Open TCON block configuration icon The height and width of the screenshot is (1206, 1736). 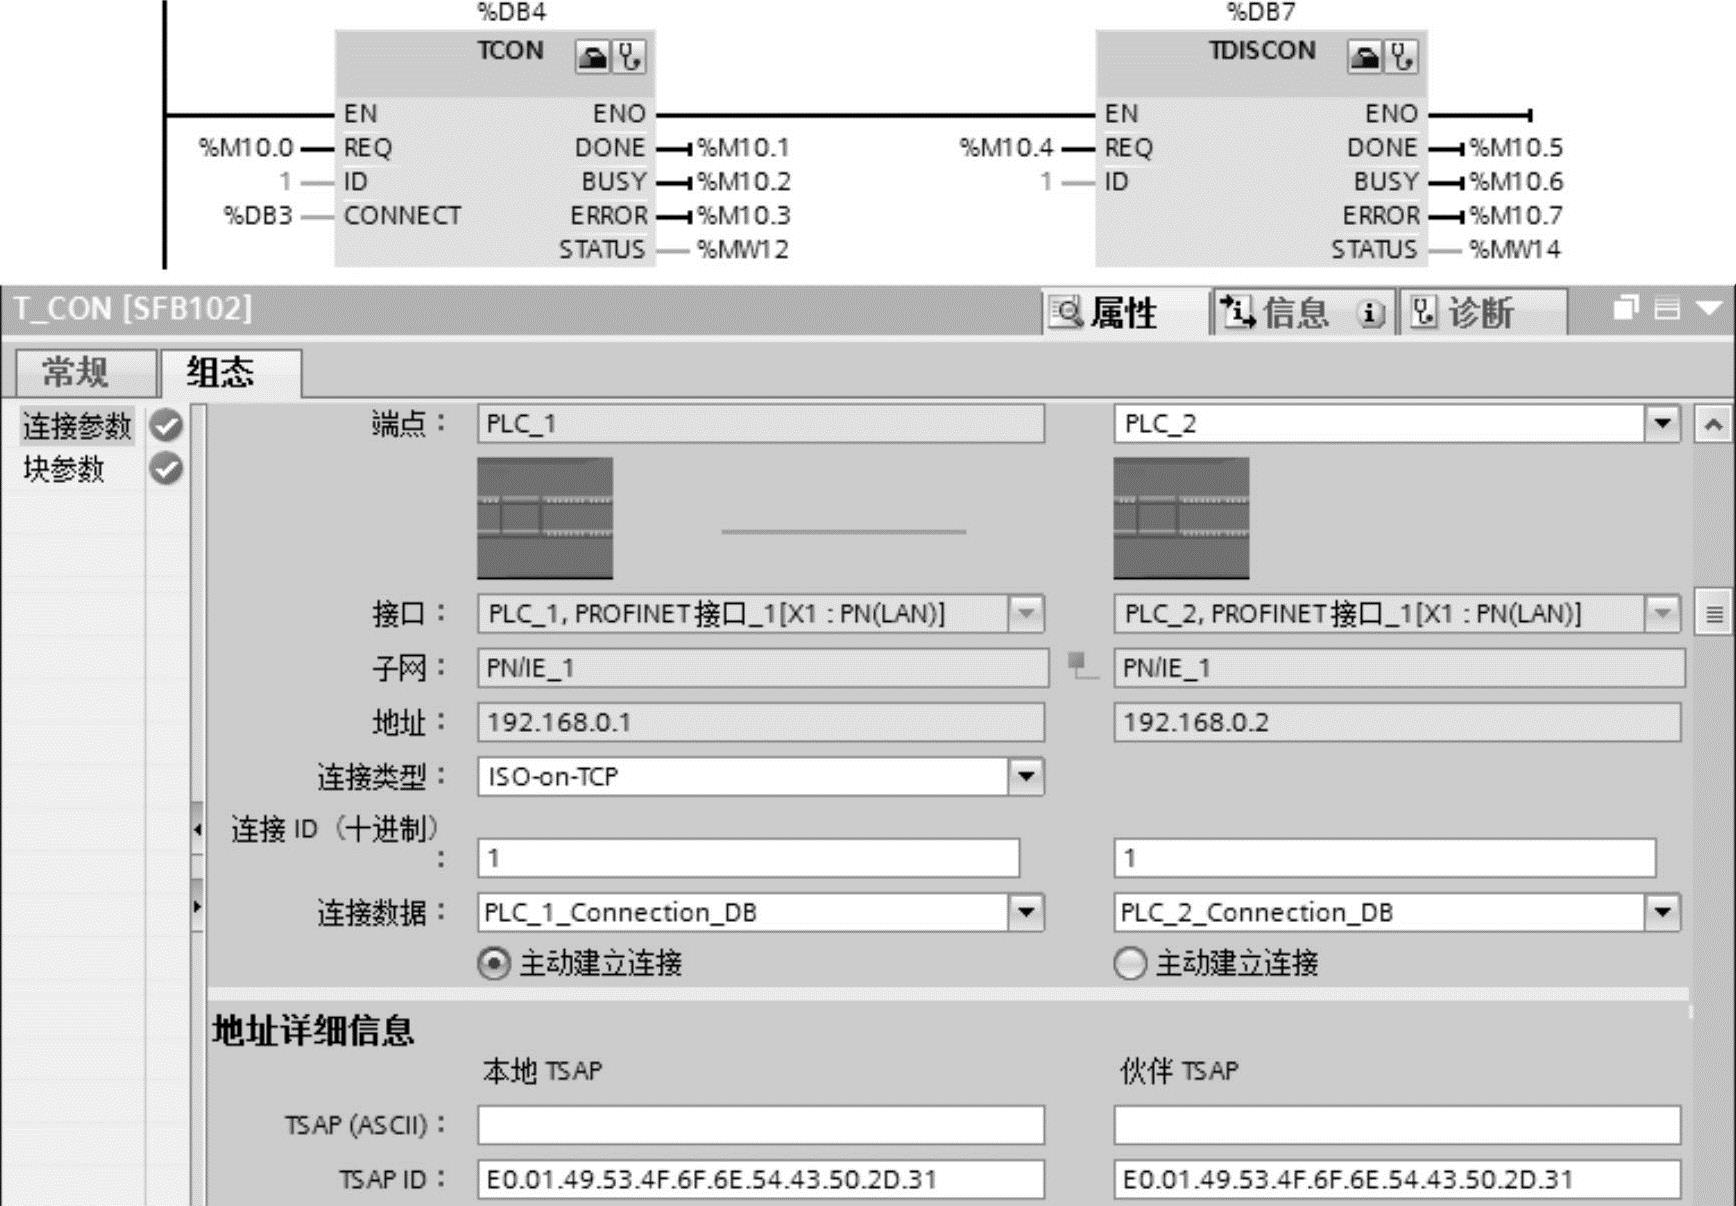592,57
